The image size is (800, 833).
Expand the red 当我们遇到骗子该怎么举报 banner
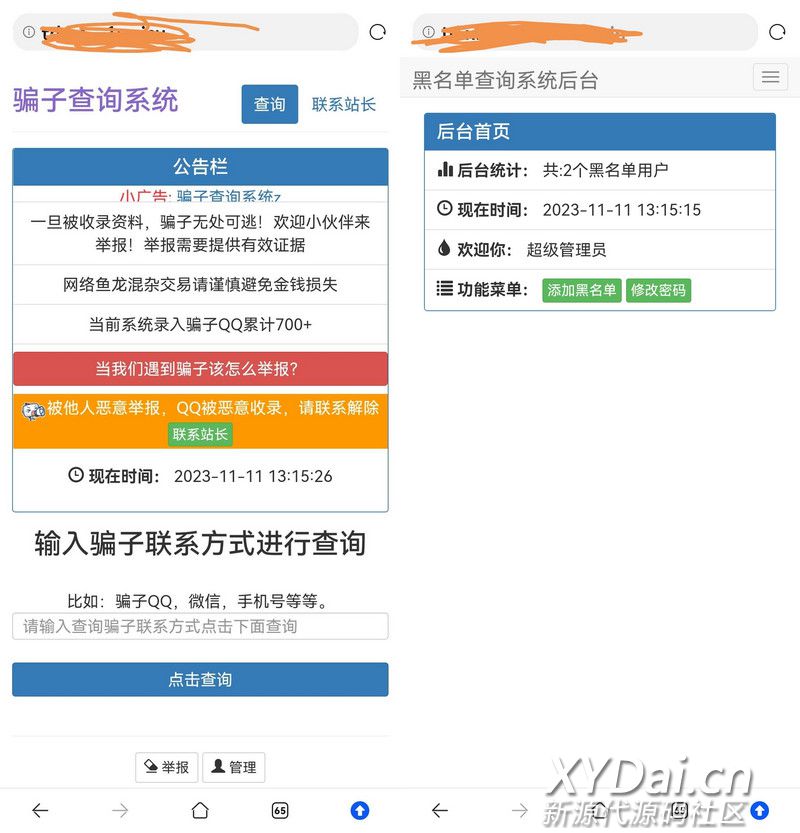pos(200,368)
